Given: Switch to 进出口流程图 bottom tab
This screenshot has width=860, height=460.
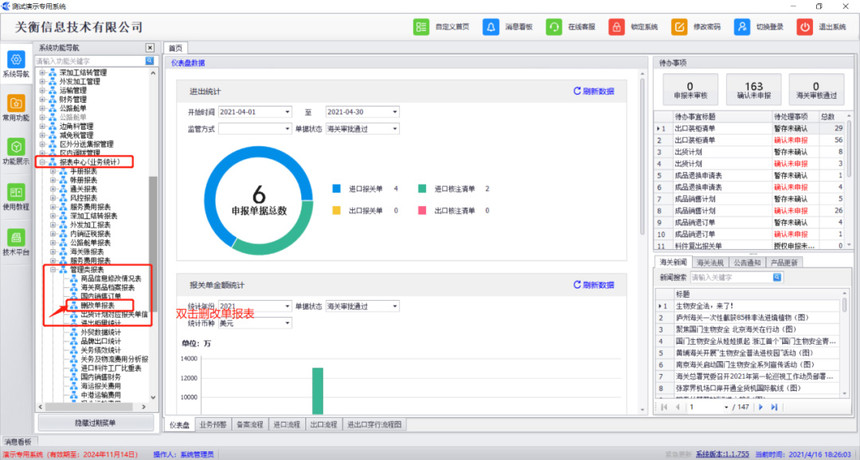Looking at the screenshot, I should pos(375,424).
